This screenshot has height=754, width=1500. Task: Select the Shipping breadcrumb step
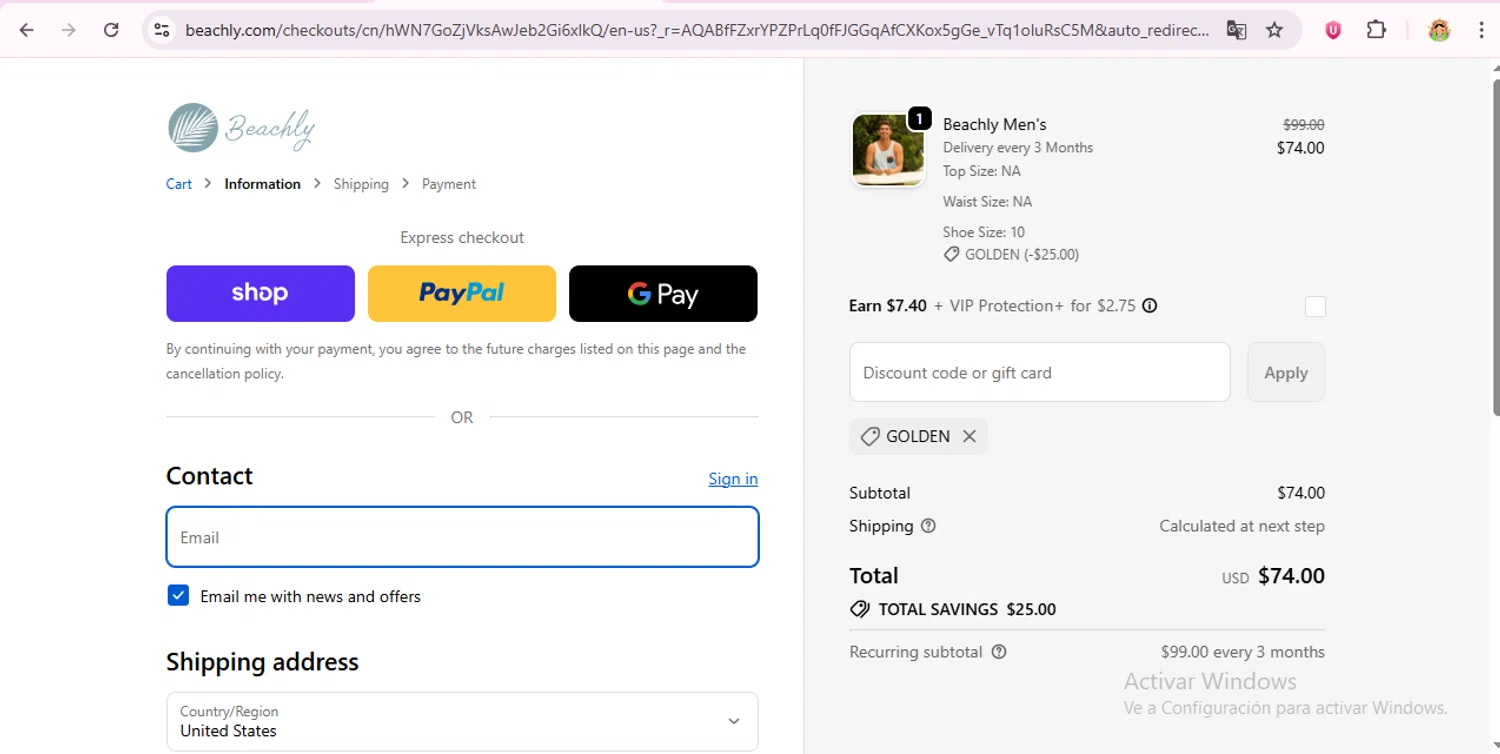(x=361, y=184)
